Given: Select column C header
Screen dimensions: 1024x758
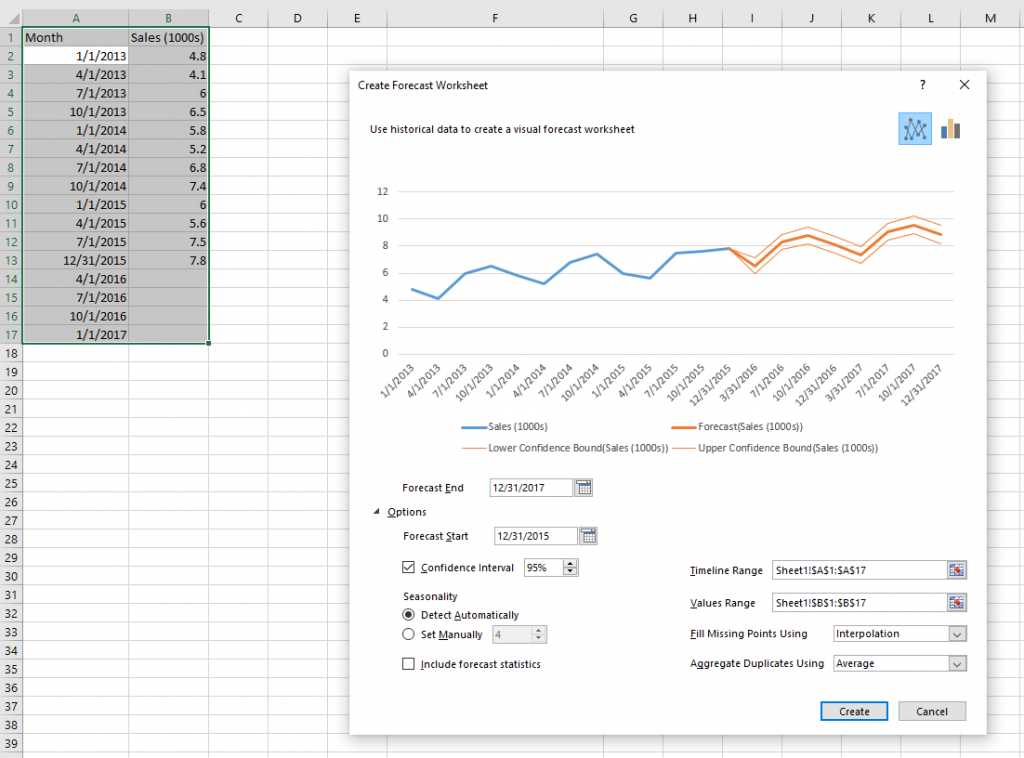Looking at the screenshot, I should click(238, 18).
